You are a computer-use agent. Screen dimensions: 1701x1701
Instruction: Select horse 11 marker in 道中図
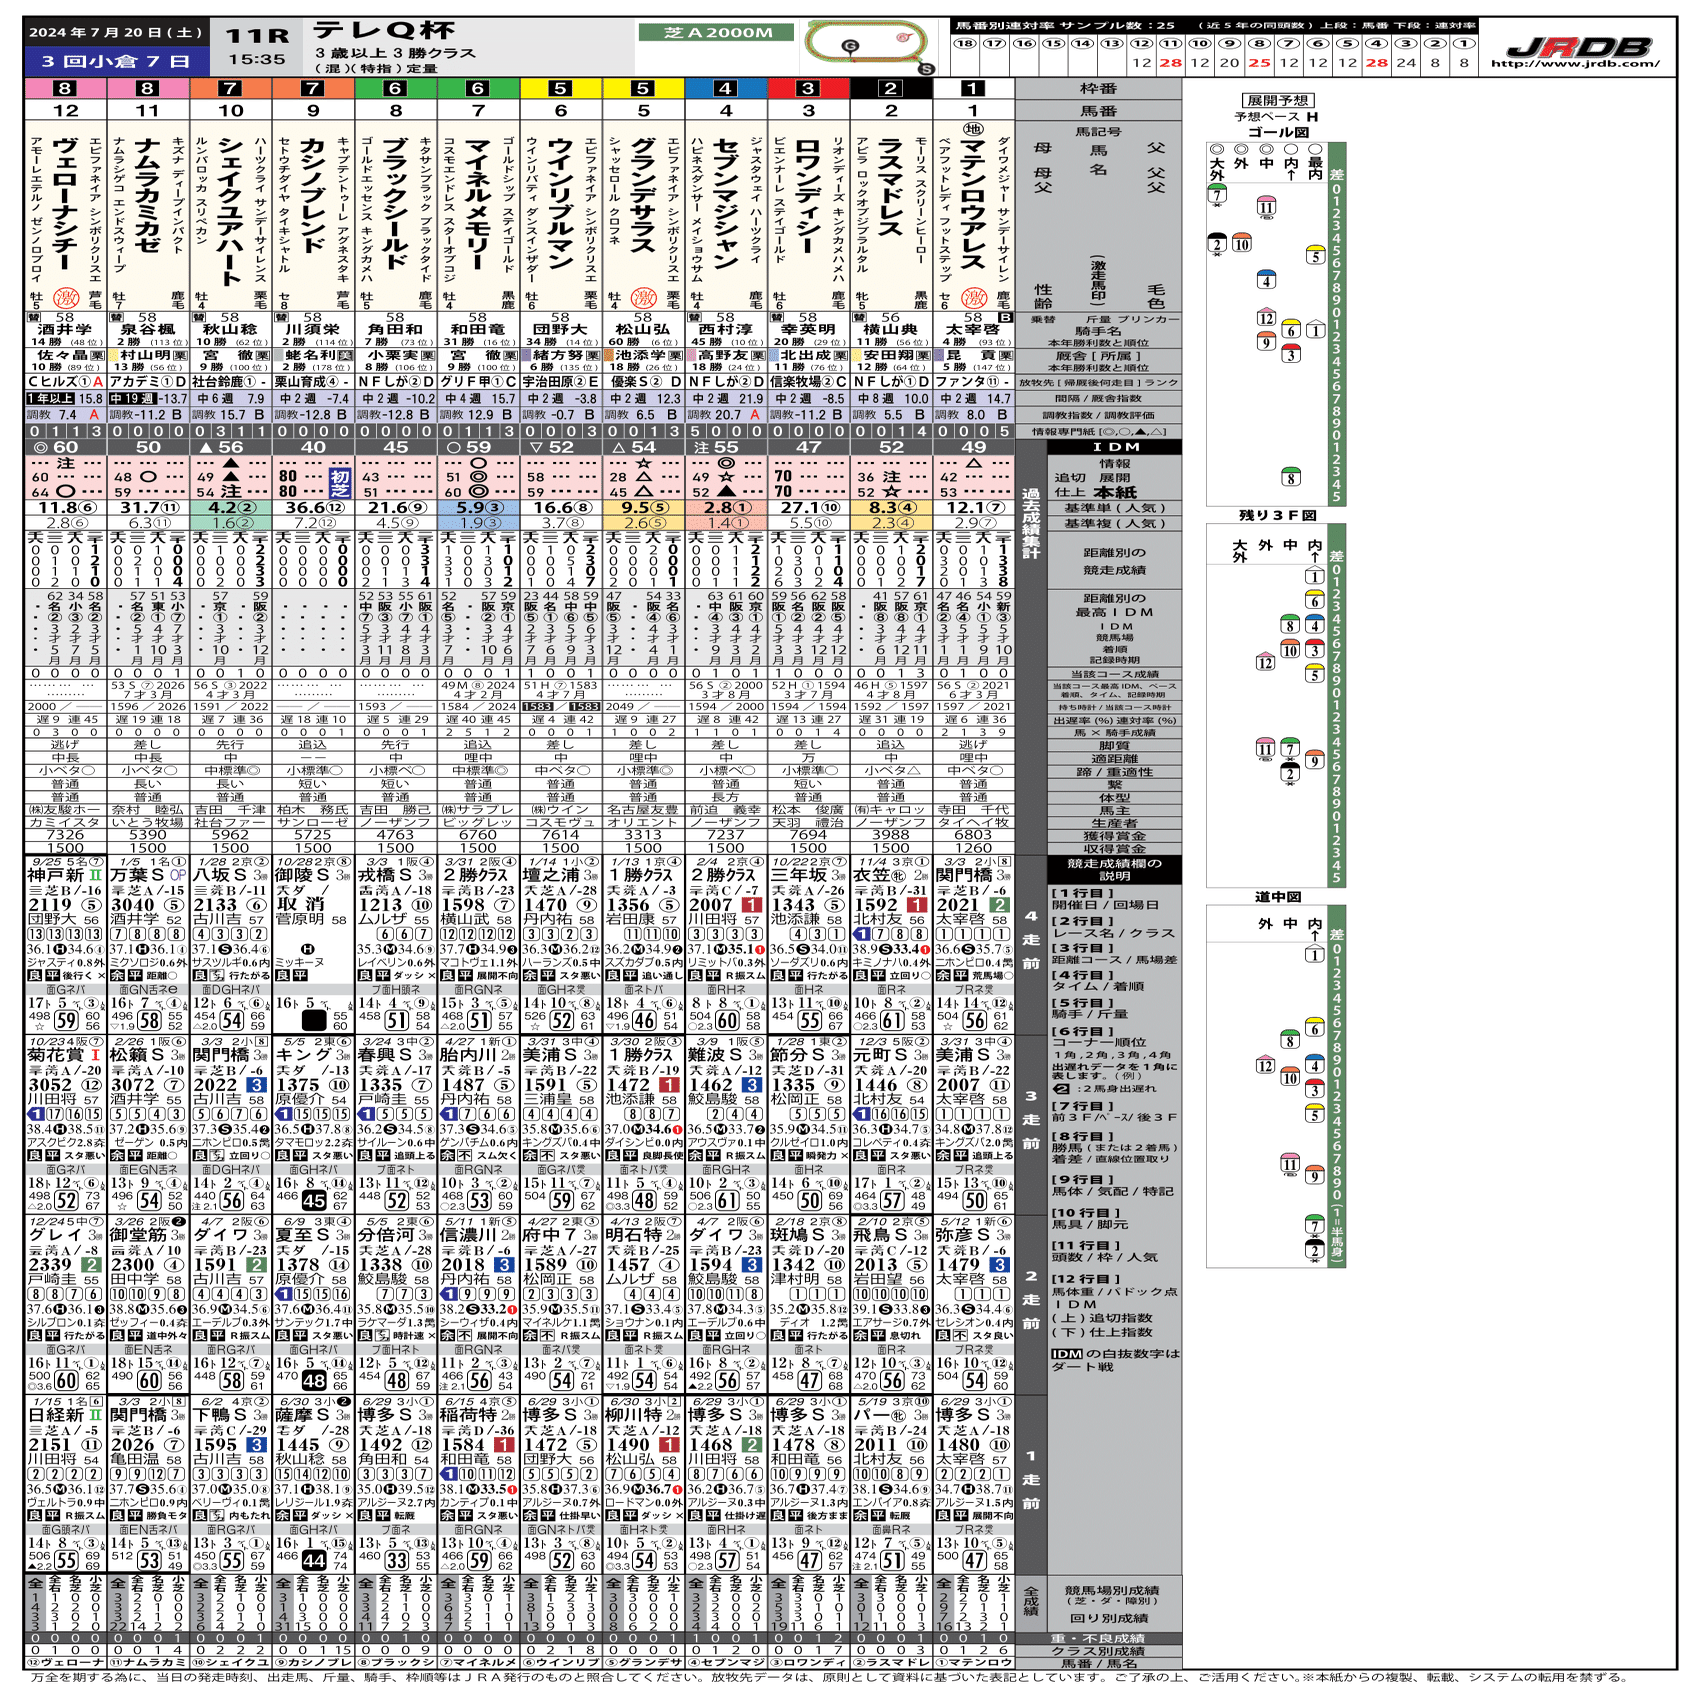pos(1290,1163)
